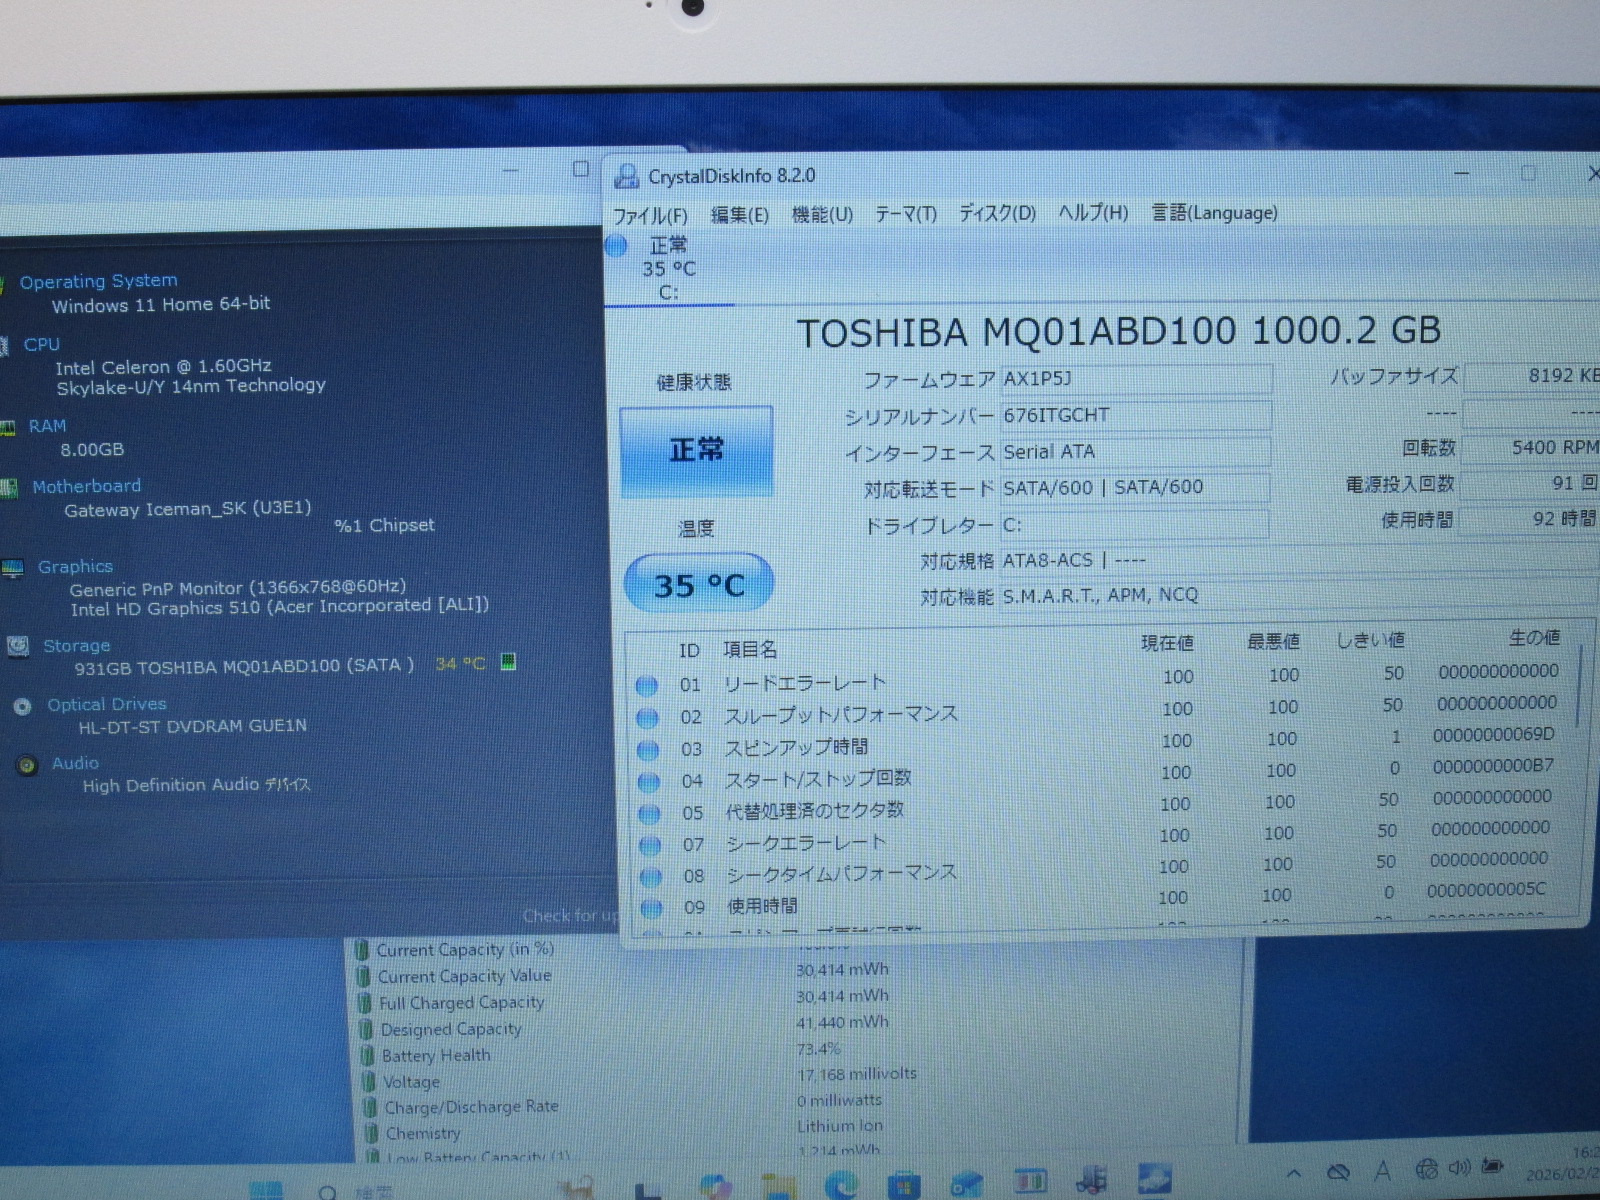The image size is (1600, 1200).
Task: Click the blue 正常 health status button
Action: pyautogui.click(x=696, y=451)
